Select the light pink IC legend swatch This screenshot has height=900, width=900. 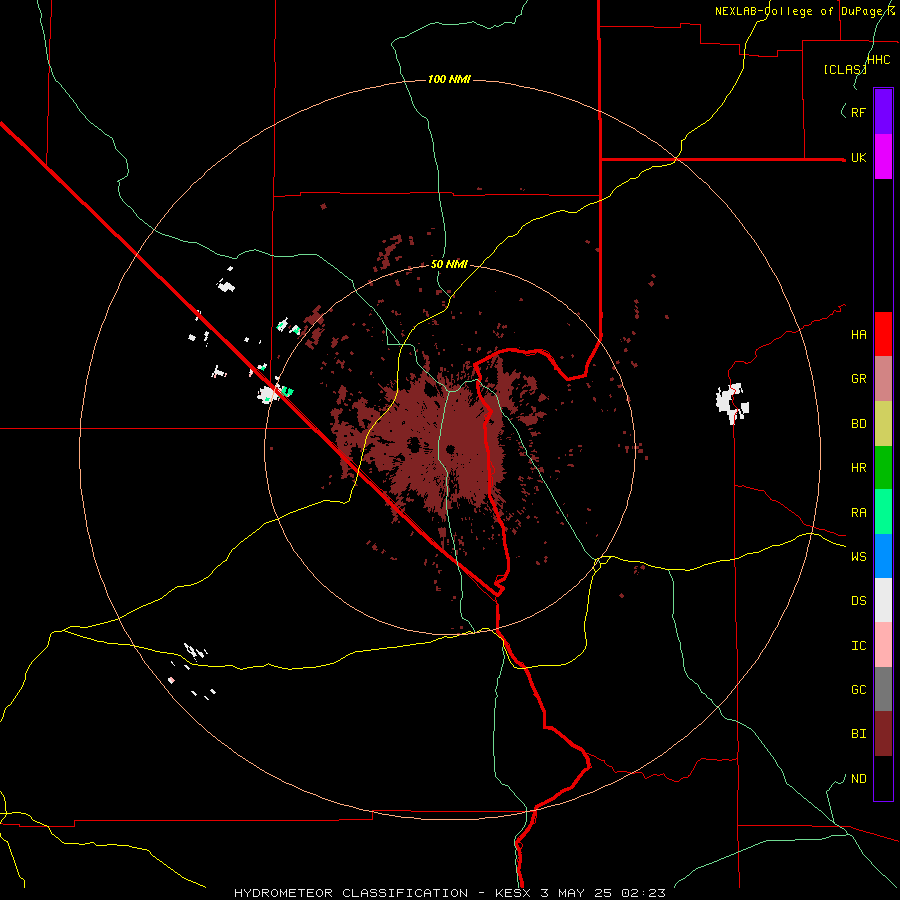pyautogui.click(x=883, y=645)
